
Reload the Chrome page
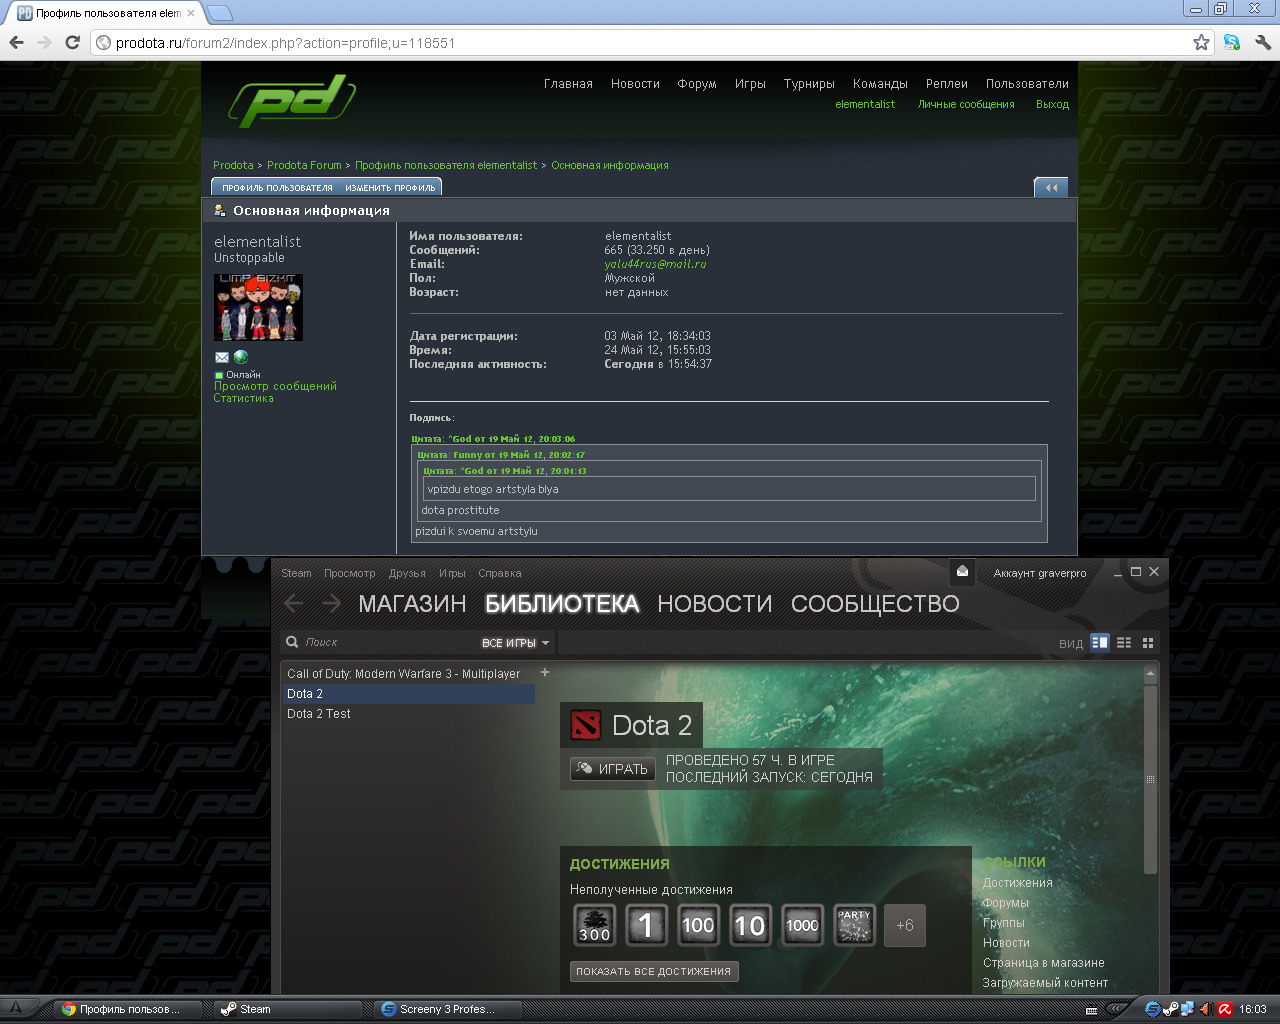[72, 43]
